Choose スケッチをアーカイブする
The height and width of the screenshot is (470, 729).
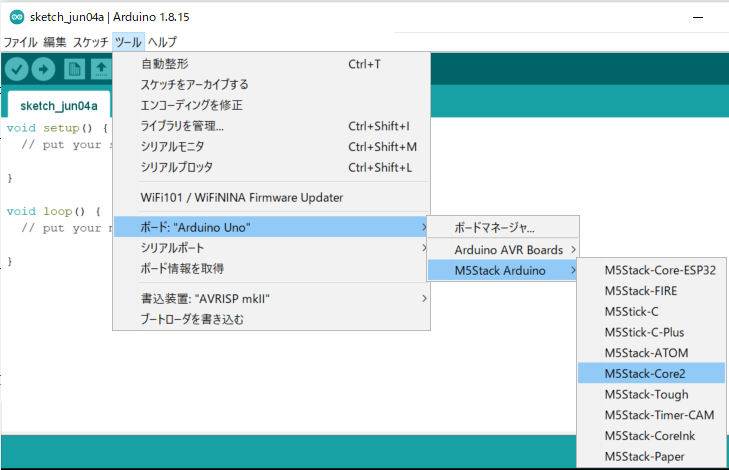pyautogui.click(x=272, y=85)
